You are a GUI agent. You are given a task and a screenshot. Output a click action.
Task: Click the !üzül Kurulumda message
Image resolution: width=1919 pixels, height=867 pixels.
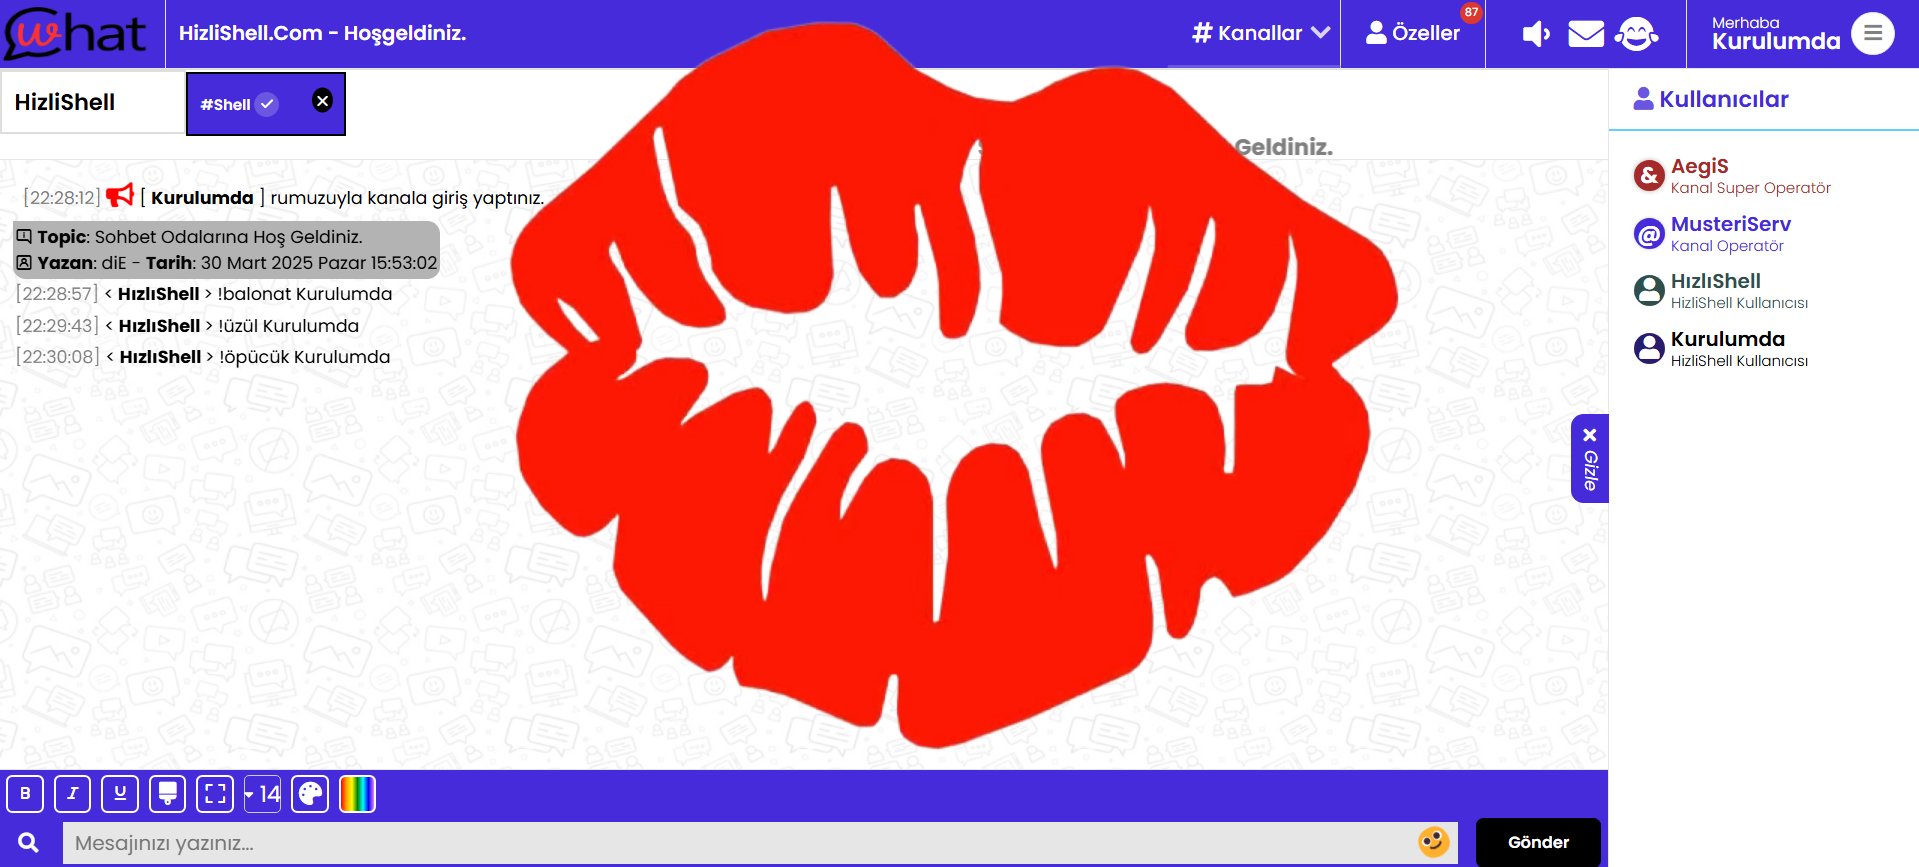click(289, 326)
